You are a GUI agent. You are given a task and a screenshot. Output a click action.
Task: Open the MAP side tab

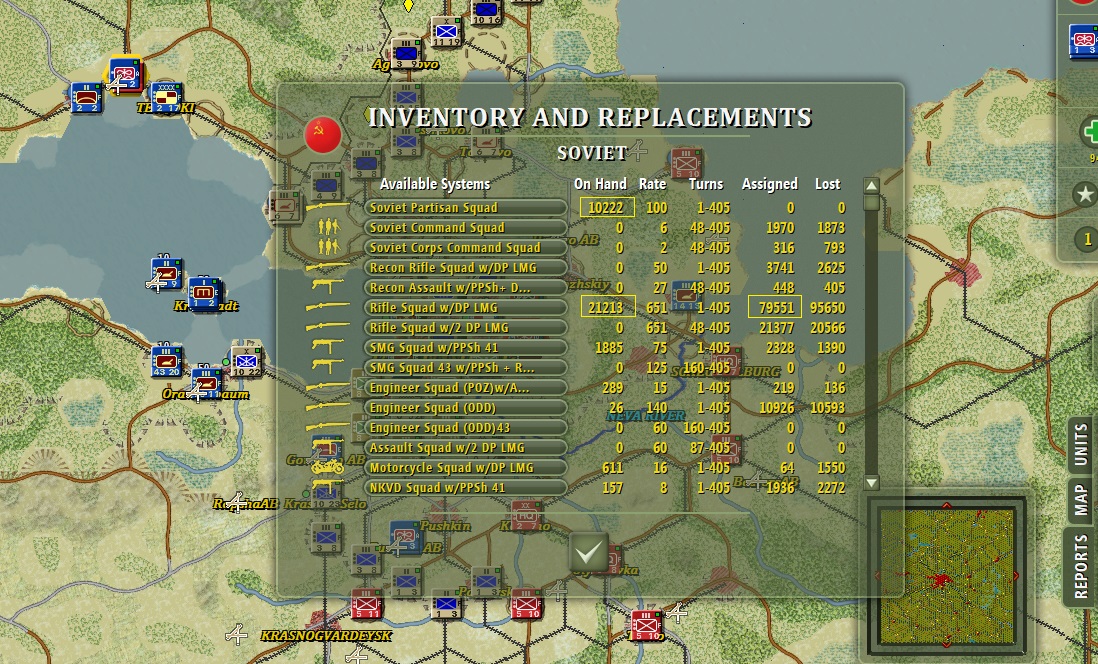click(x=1080, y=499)
